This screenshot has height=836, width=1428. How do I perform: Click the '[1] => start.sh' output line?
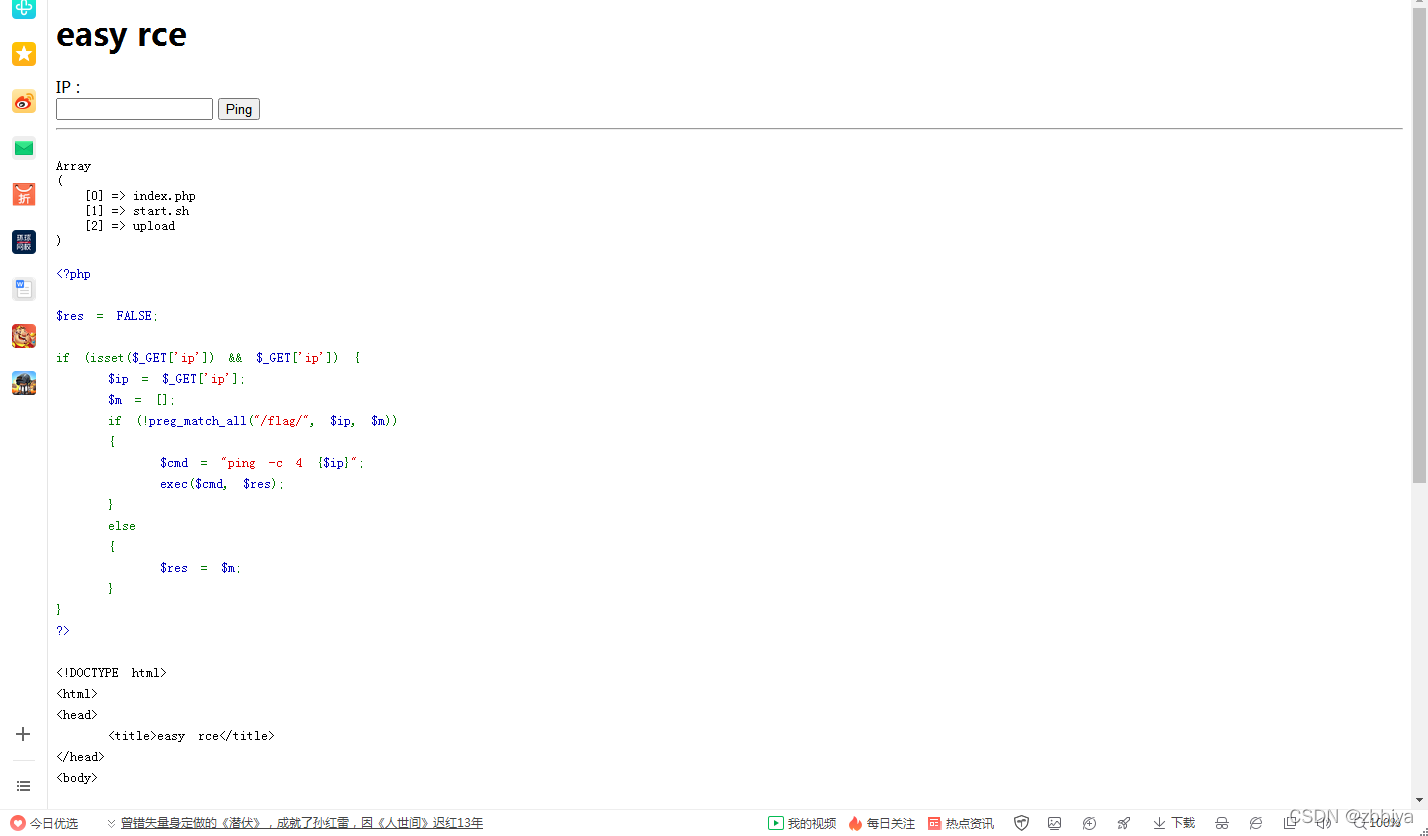[137, 211]
